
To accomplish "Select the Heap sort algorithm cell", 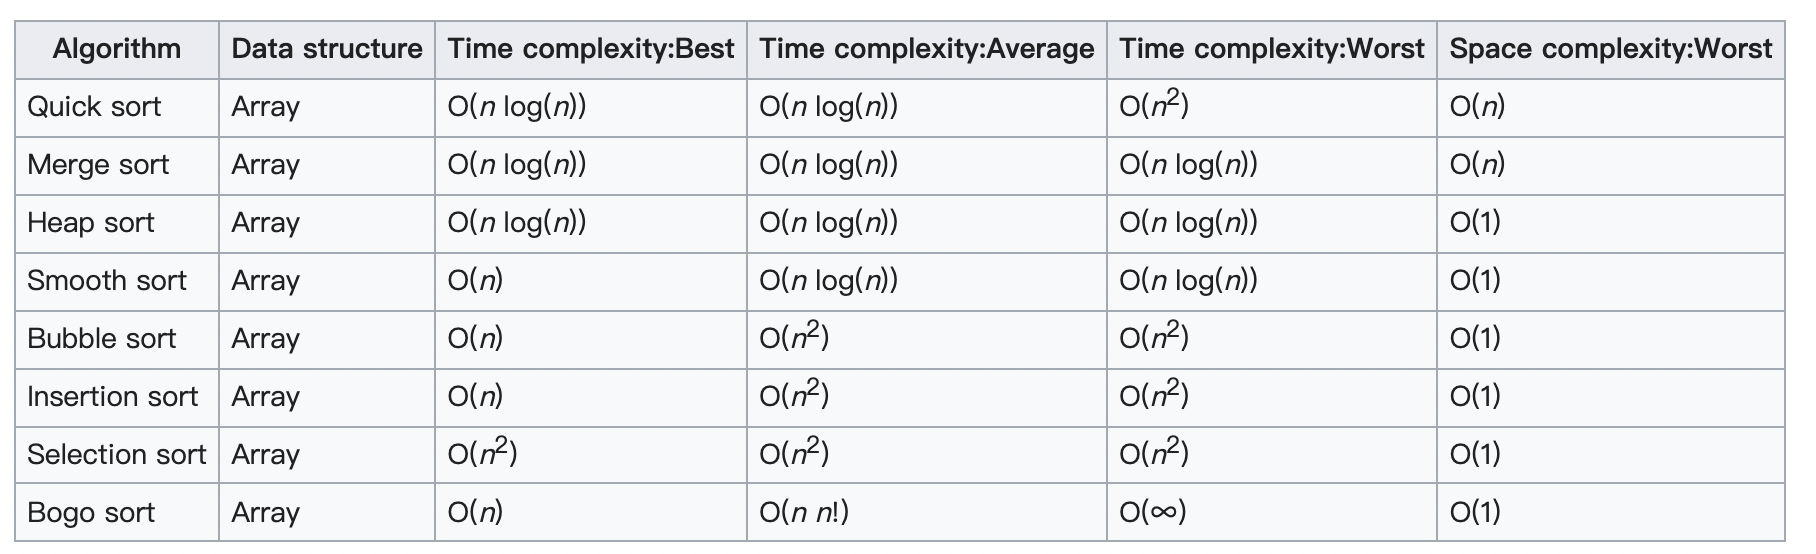I will [91, 223].
